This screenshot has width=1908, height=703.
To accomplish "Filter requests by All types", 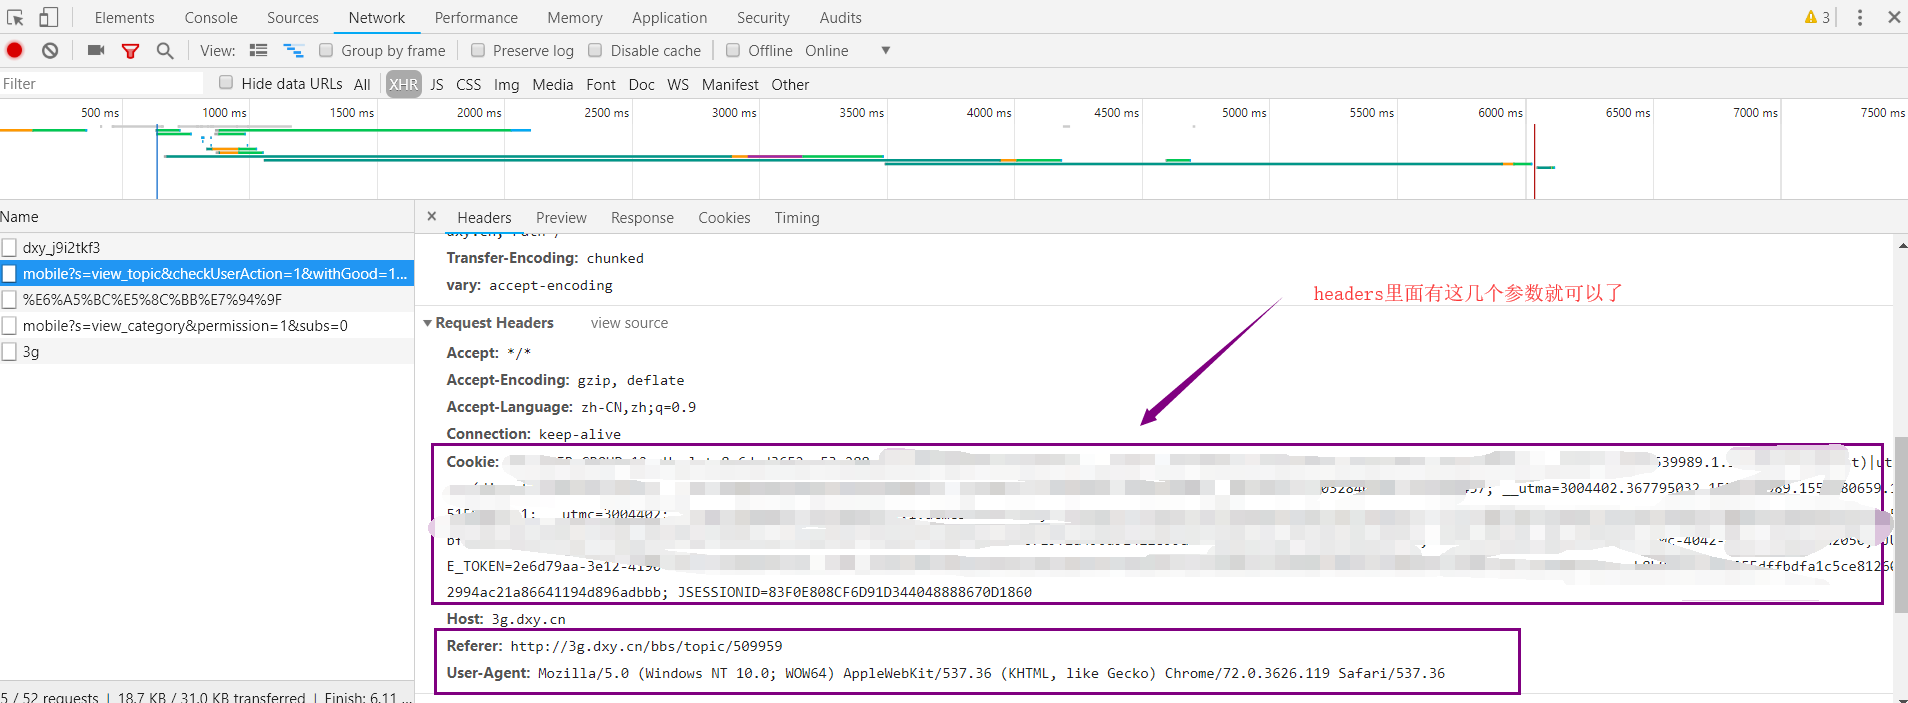I will coord(362,84).
